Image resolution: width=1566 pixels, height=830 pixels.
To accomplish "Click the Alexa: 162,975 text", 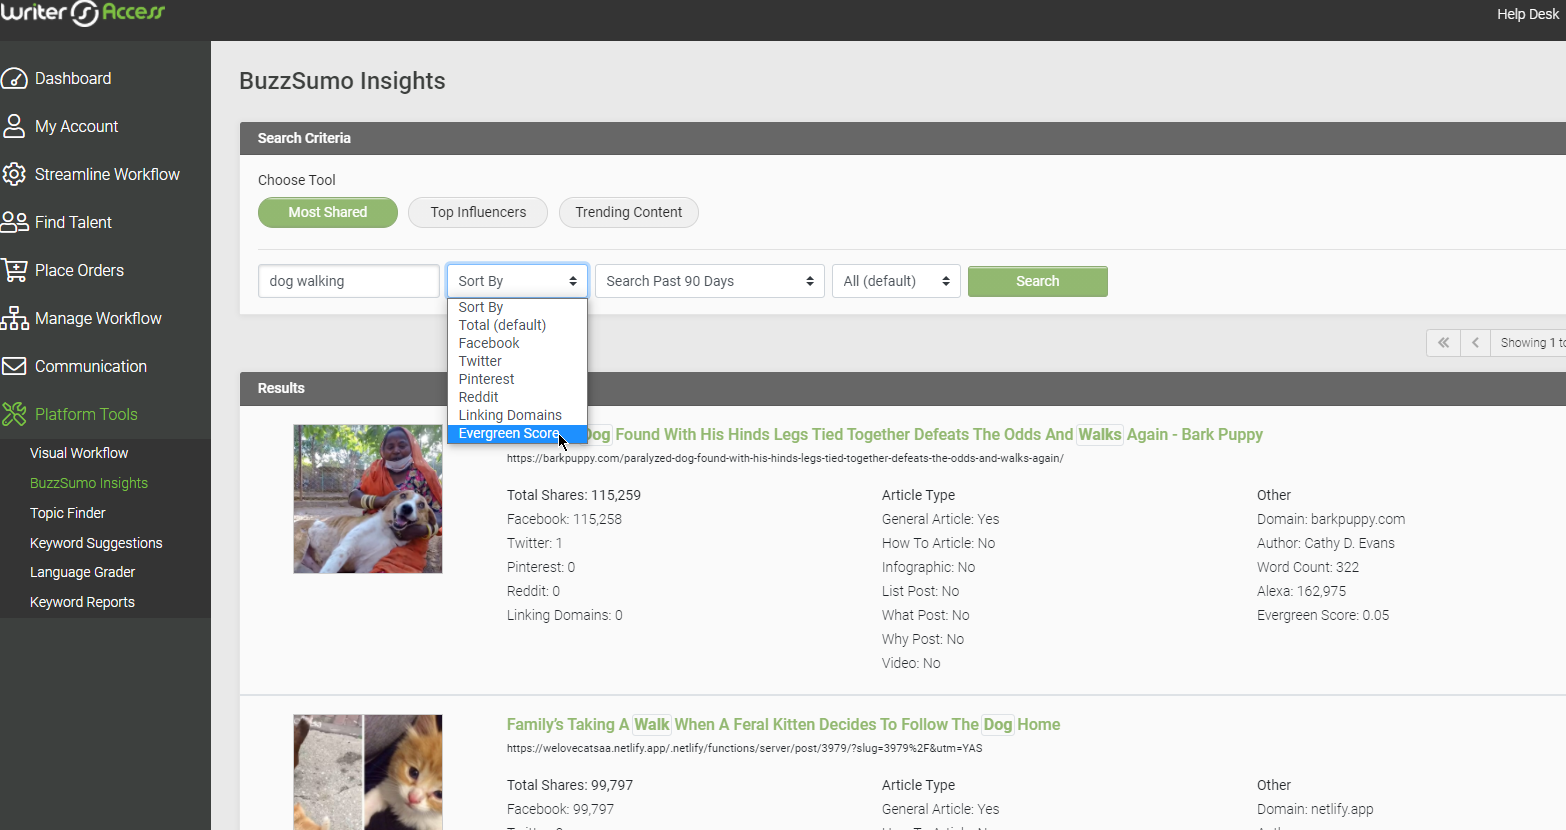I will 1302,591.
